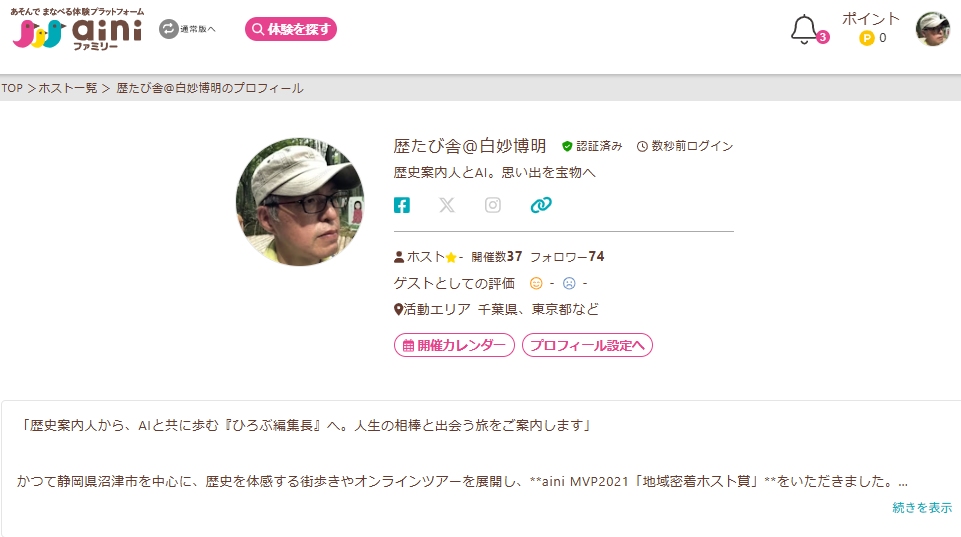Open the Instagram icon
The width and height of the screenshot is (961, 537).
[493, 205]
